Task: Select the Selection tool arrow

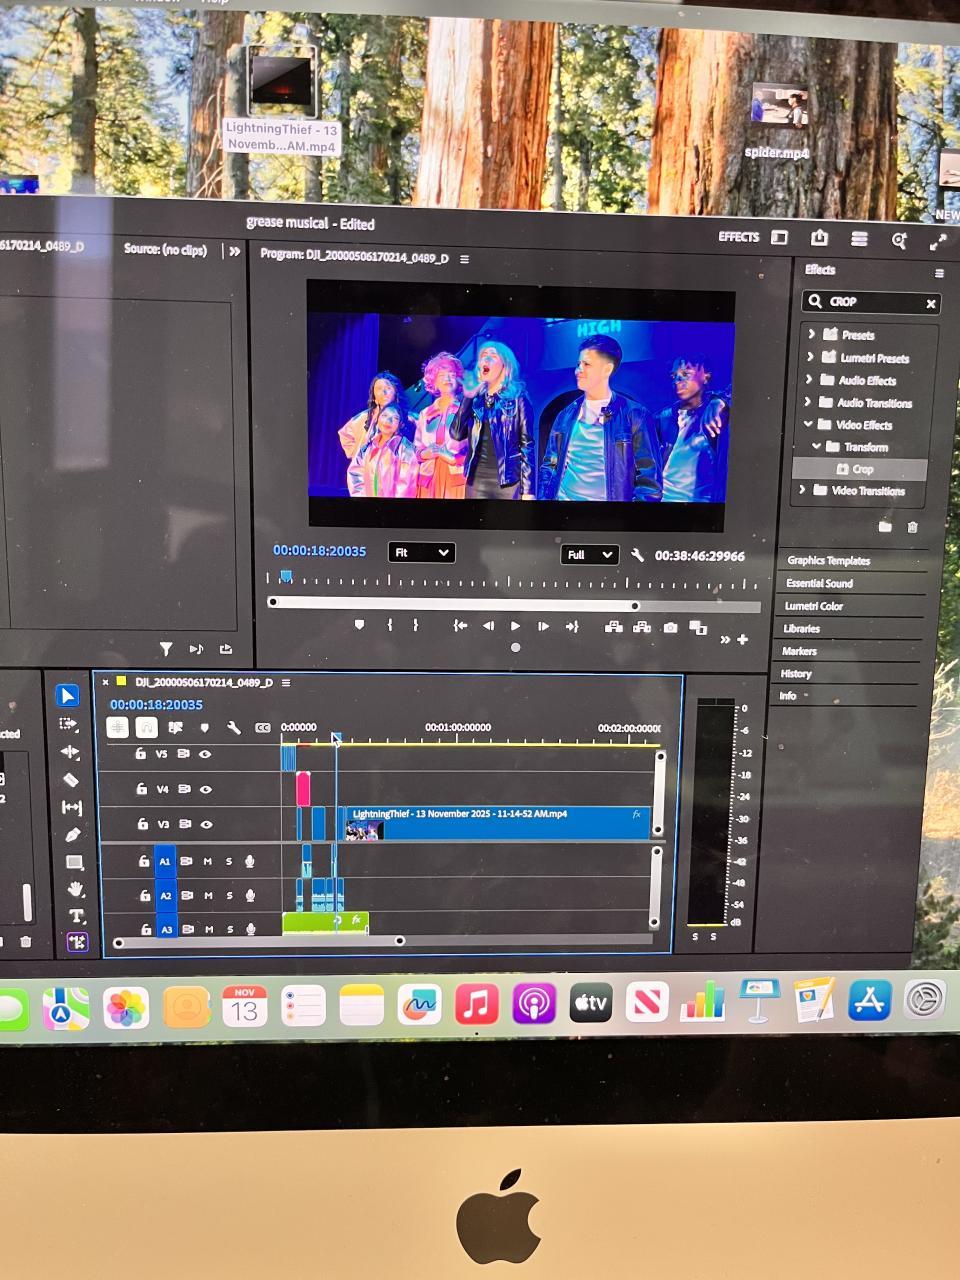Action: (x=67, y=695)
